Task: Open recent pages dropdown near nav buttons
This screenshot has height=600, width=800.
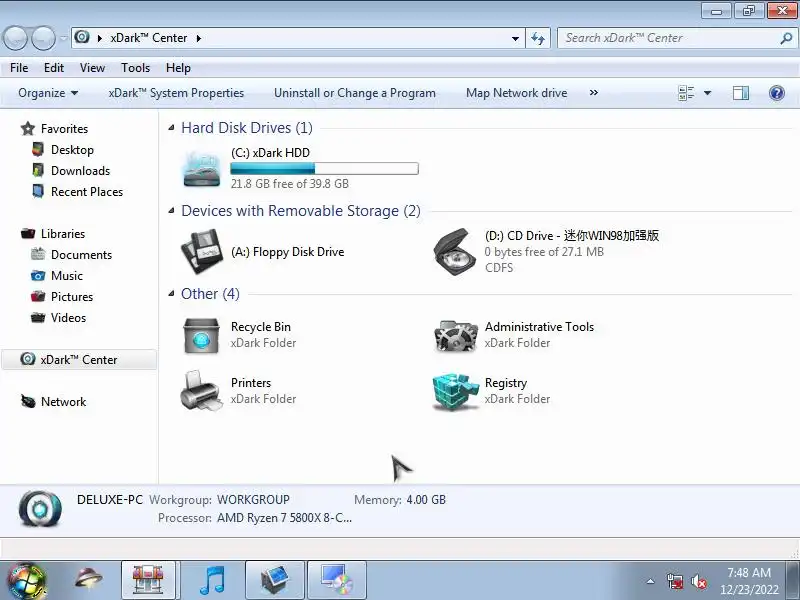Action: click(63, 38)
